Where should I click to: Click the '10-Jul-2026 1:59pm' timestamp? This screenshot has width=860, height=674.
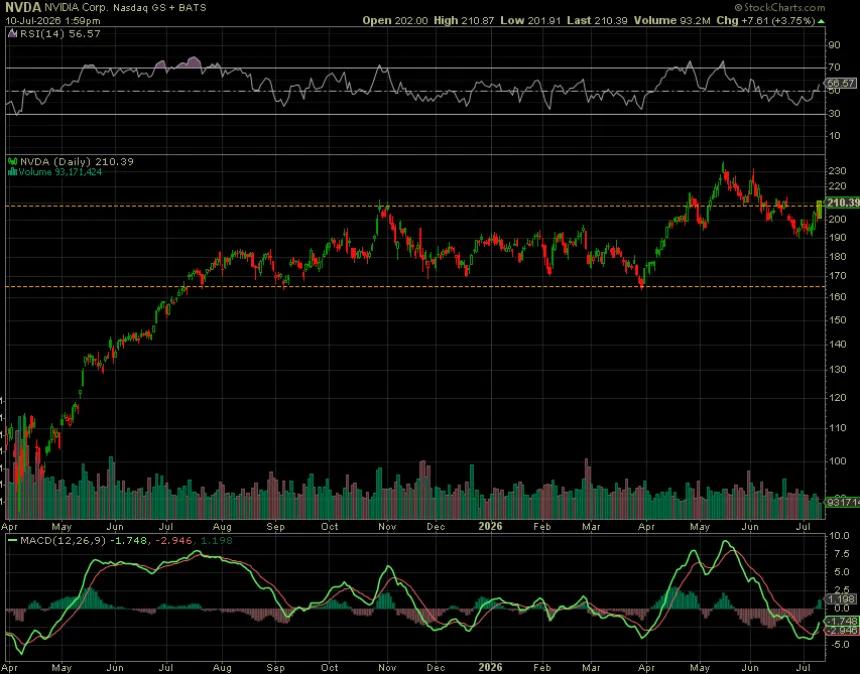pos(53,21)
